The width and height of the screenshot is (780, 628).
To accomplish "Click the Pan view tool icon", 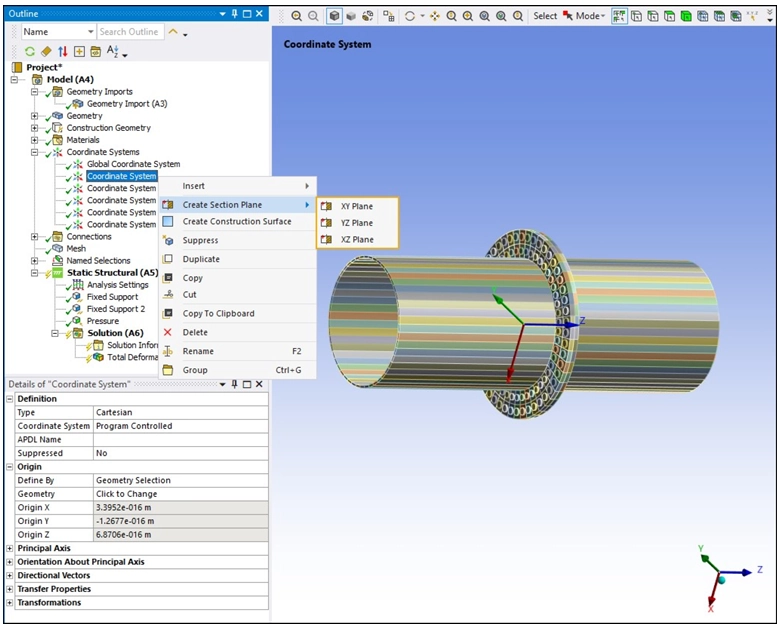I will pyautogui.click(x=435, y=16).
